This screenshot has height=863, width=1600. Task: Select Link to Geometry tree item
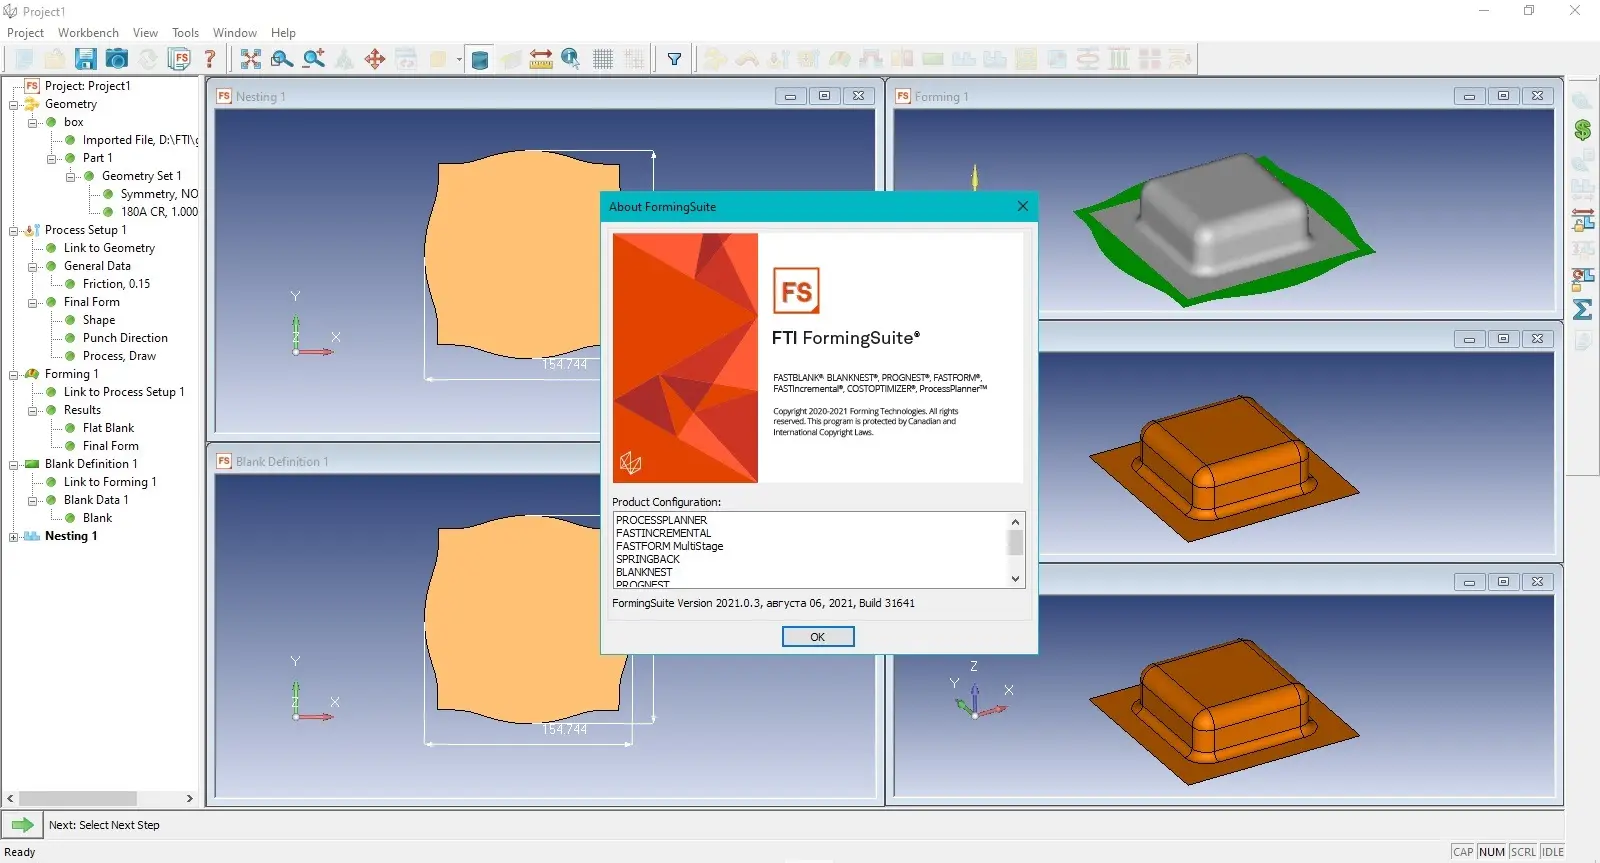pos(109,248)
